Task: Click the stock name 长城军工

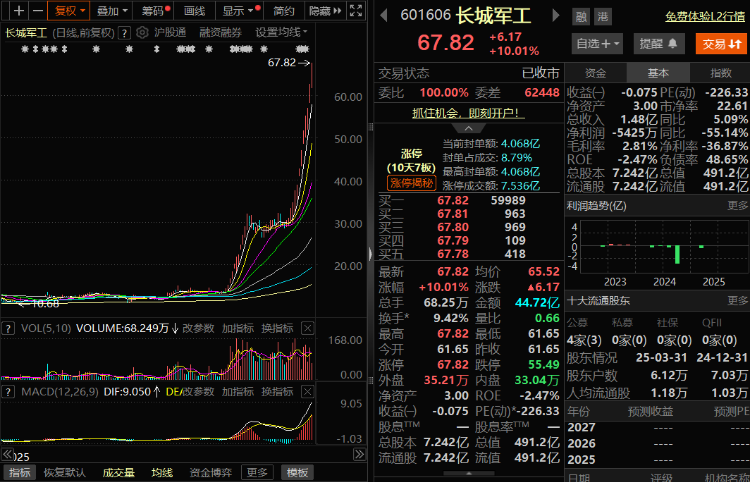Action: point(493,16)
